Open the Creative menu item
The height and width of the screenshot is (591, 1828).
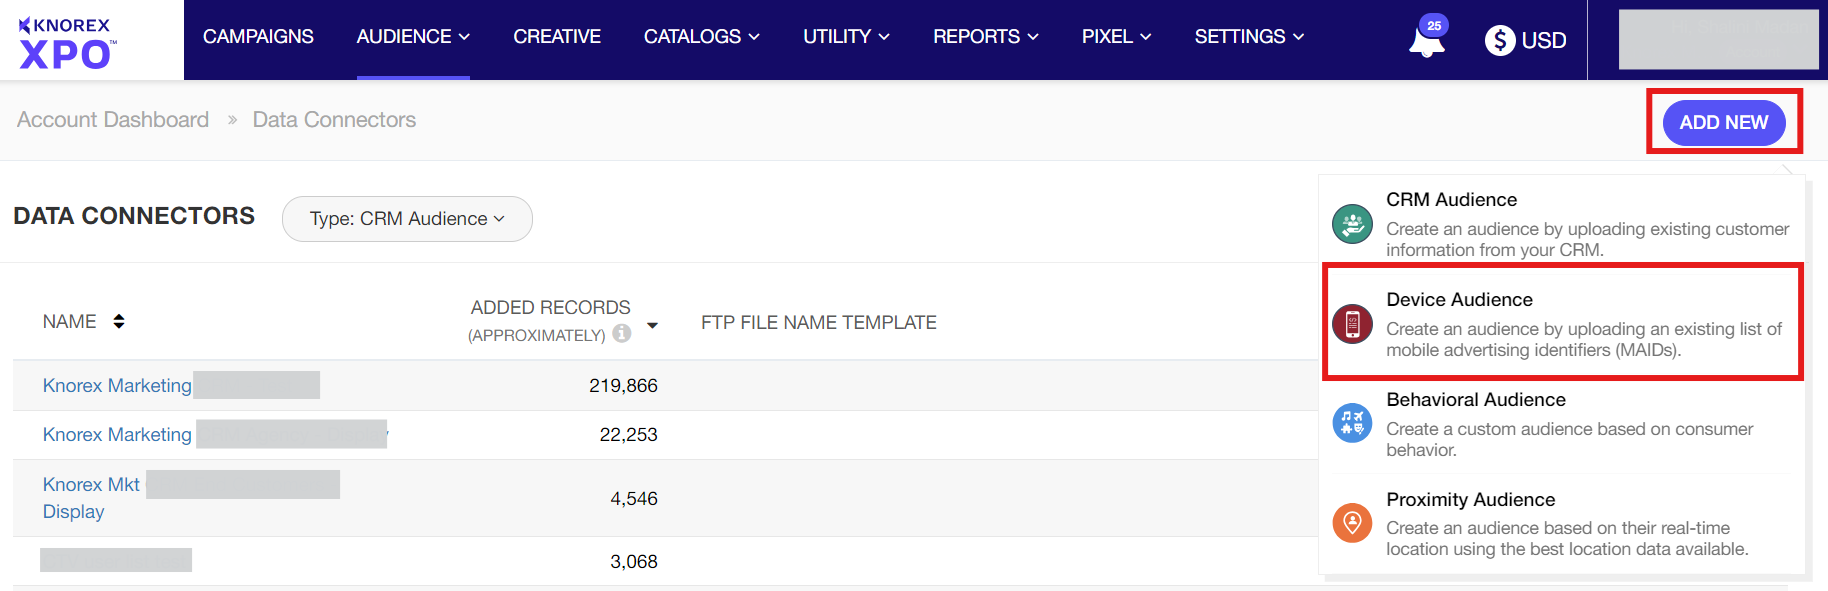(x=557, y=37)
